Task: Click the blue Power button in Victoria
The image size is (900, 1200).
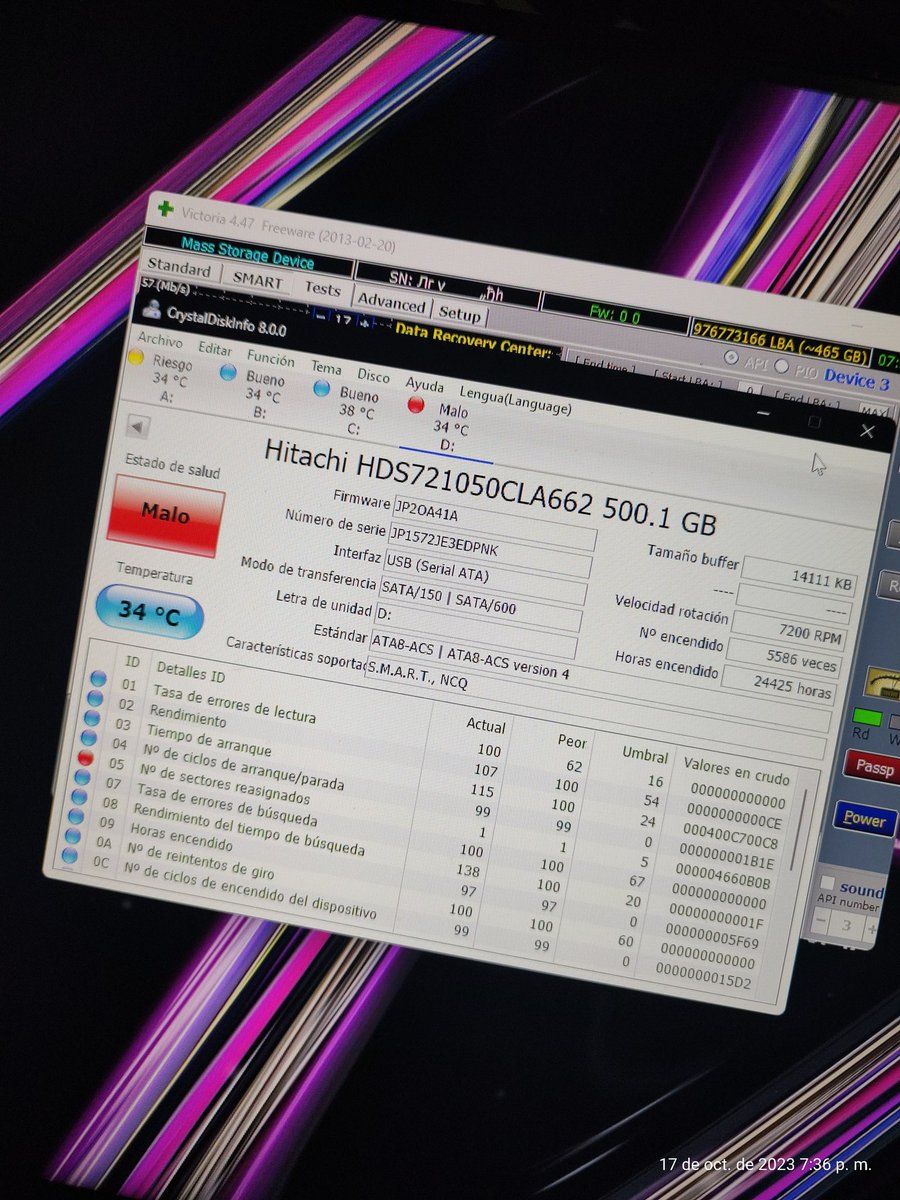Action: click(x=864, y=818)
